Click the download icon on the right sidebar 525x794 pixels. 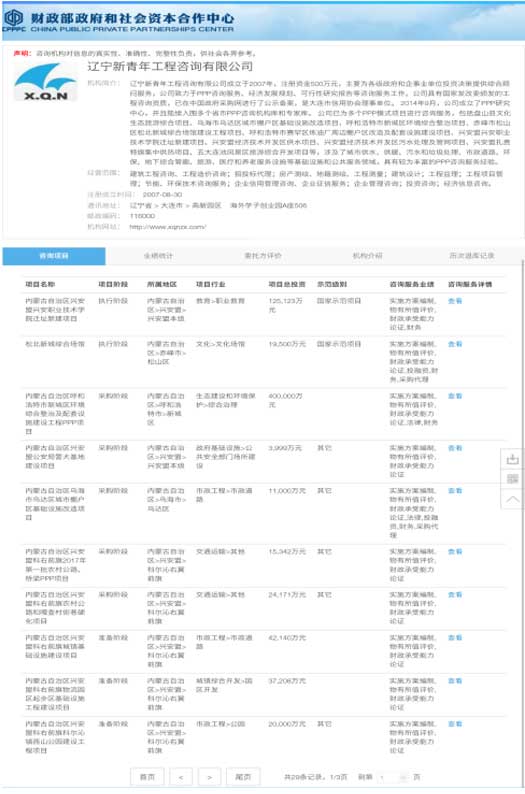click(x=512, y=459)
